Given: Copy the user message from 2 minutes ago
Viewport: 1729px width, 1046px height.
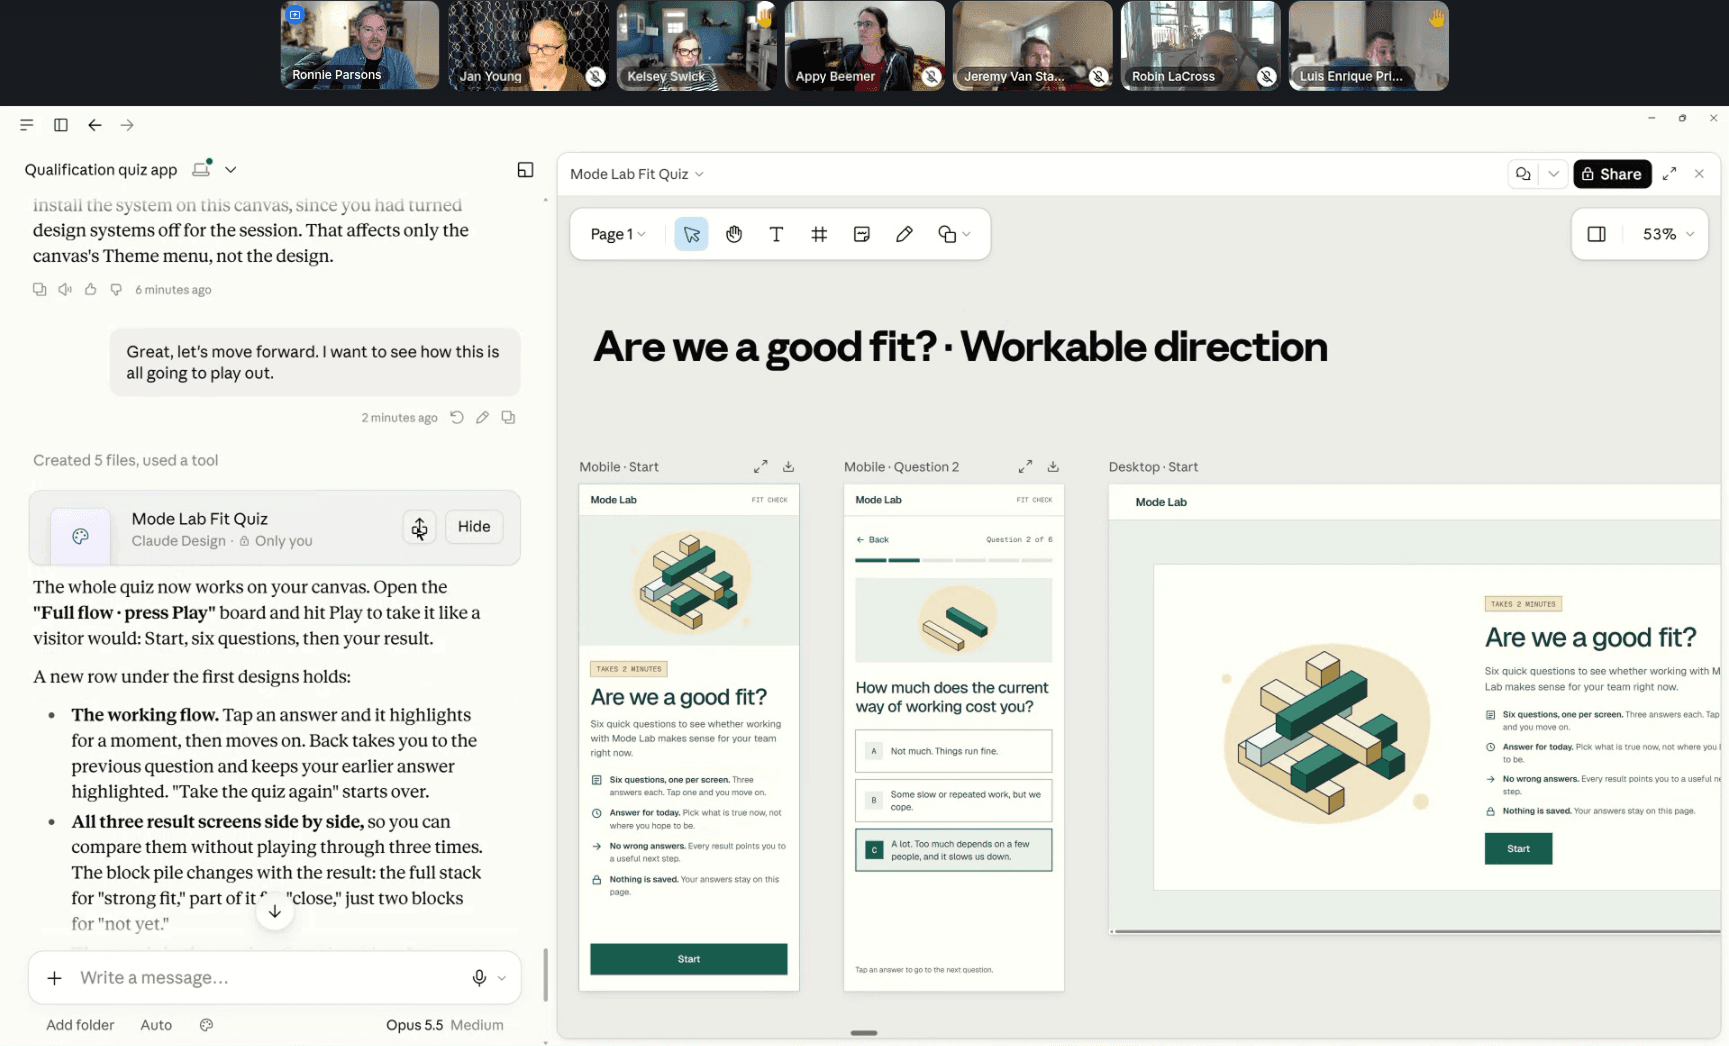Looking at the screenshot, I should click(508, 417).
